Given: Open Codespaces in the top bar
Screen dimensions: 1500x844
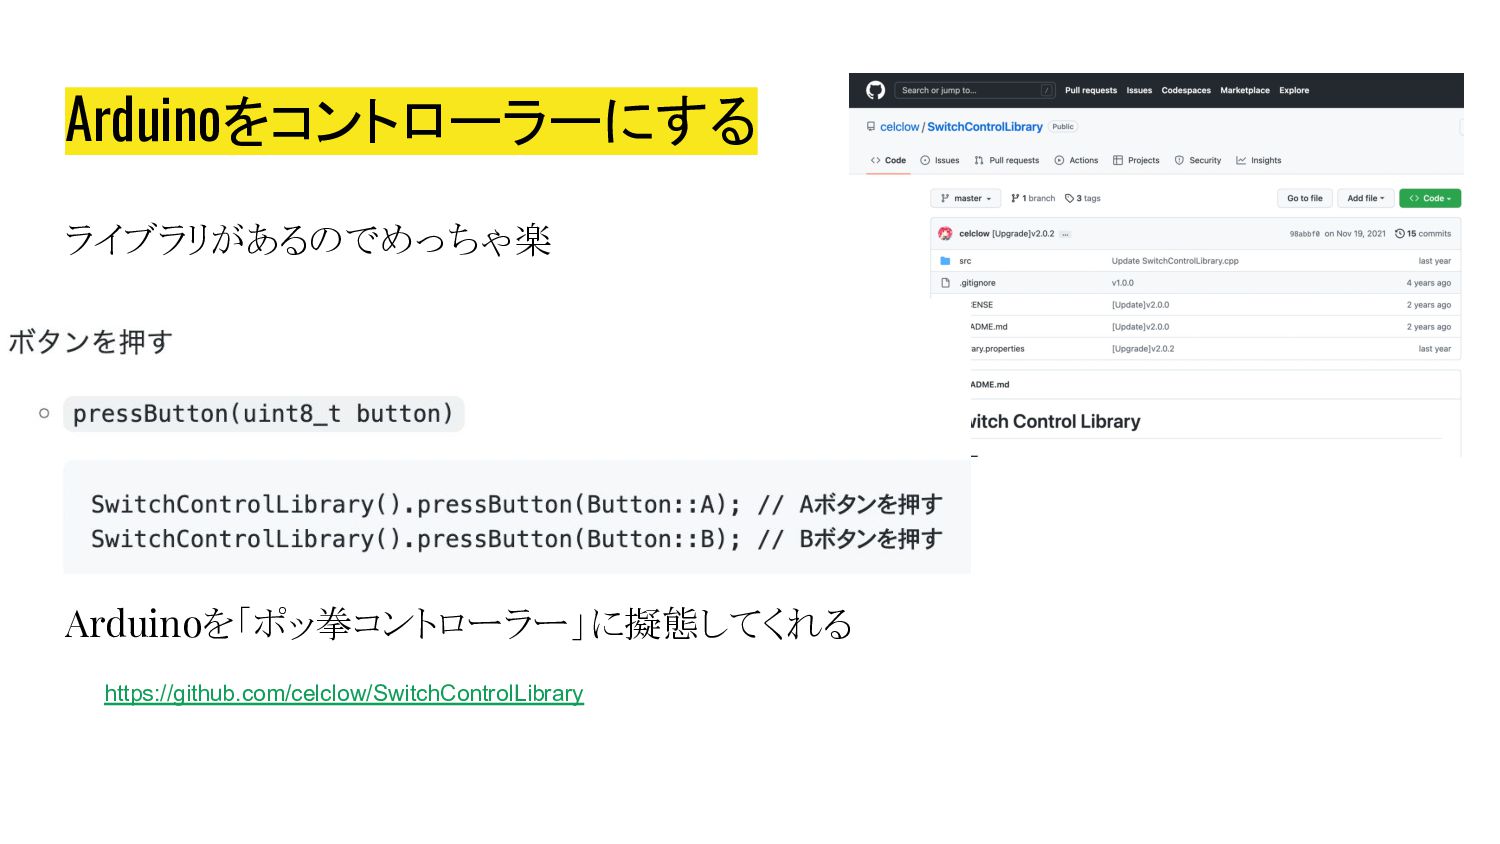Looking at the screenshot, I should pos(1186,90).
